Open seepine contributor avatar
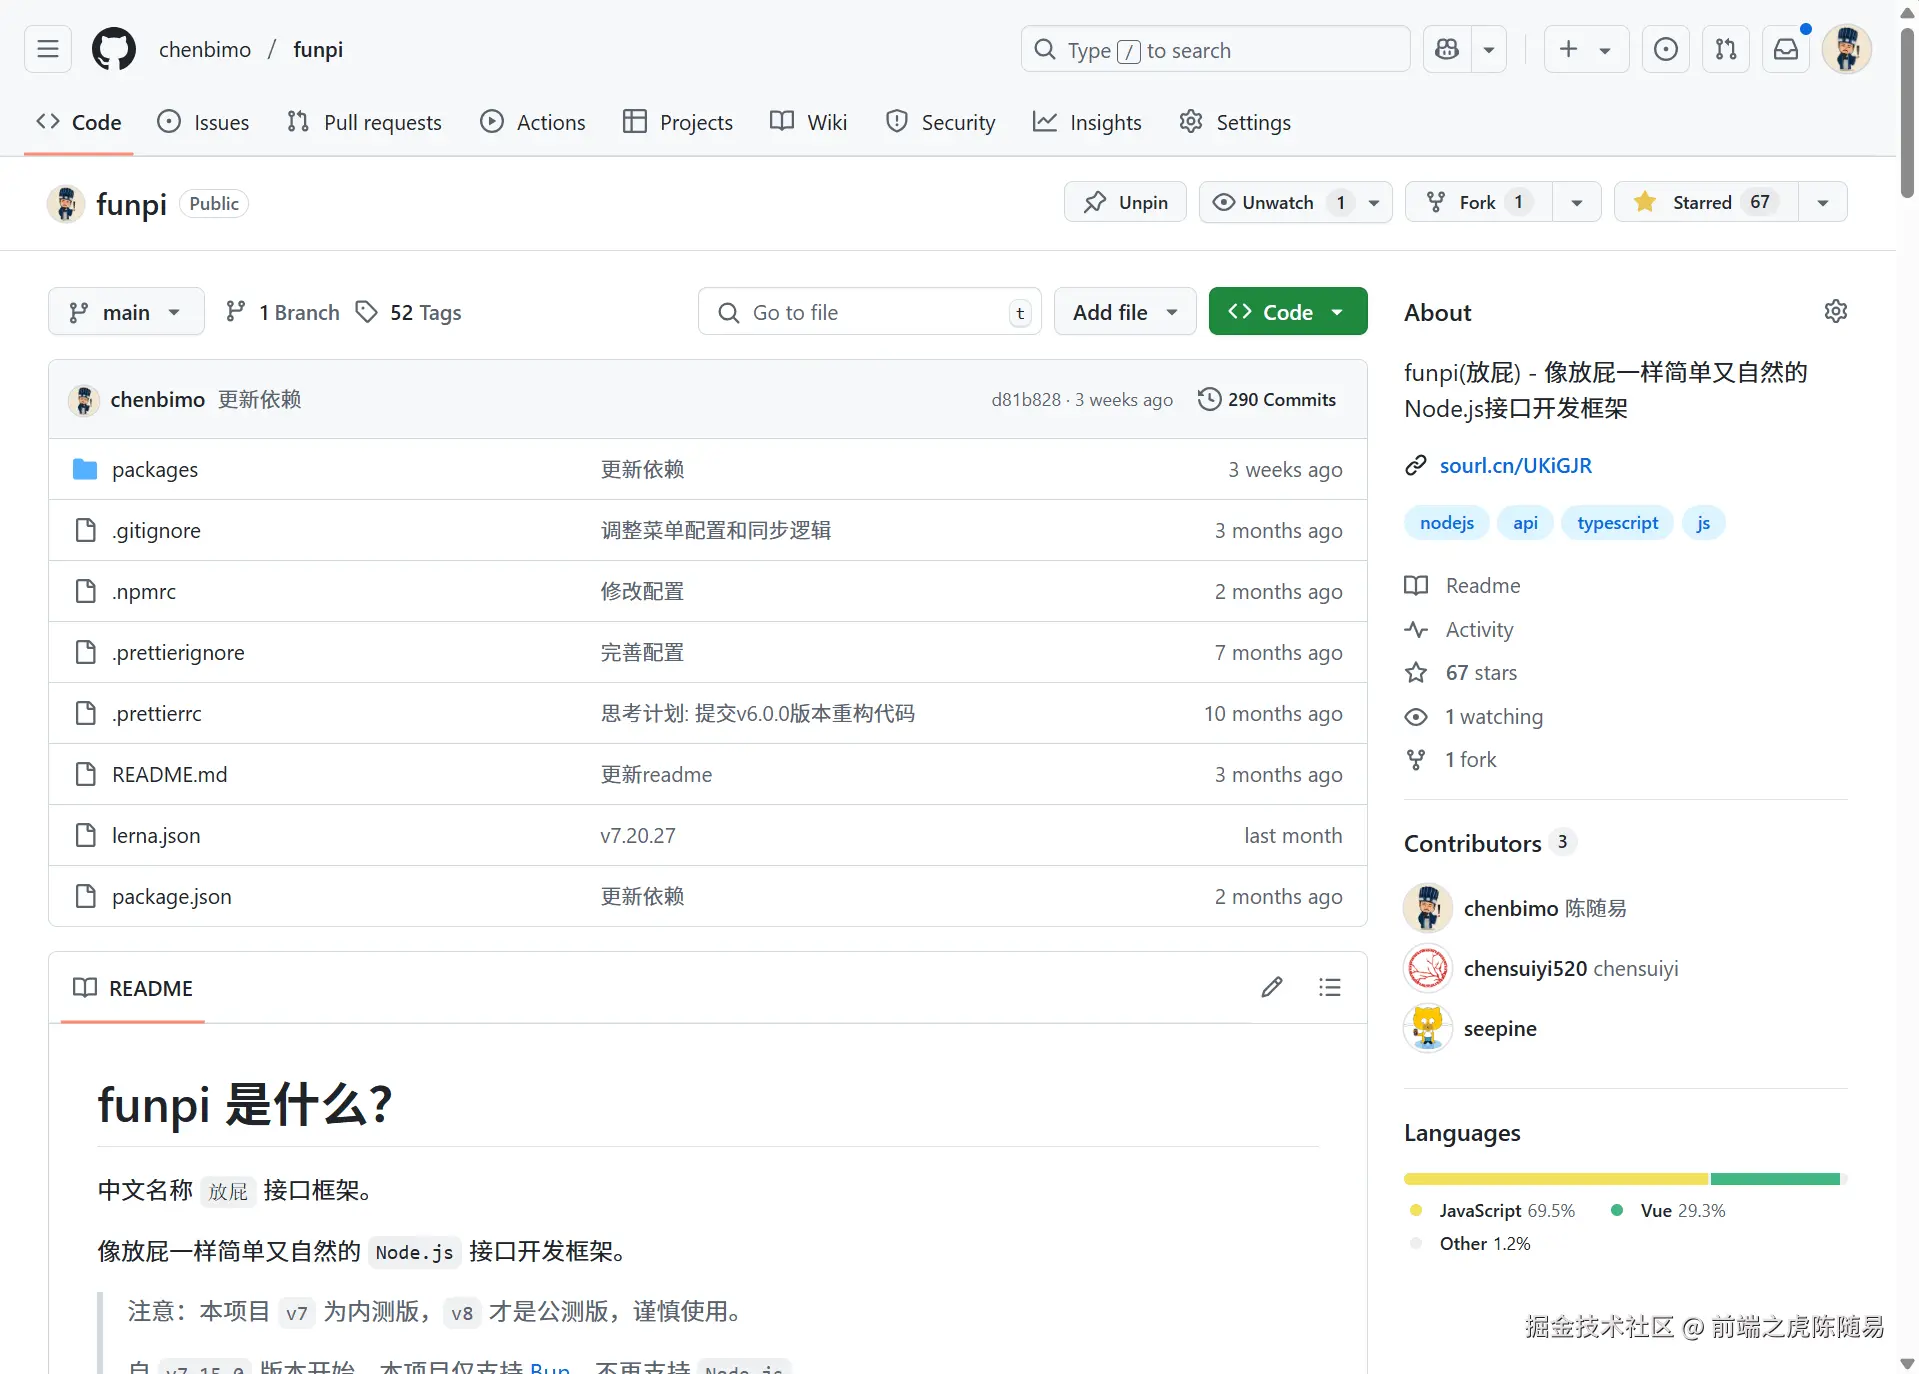 (x=1428, y=1028)
